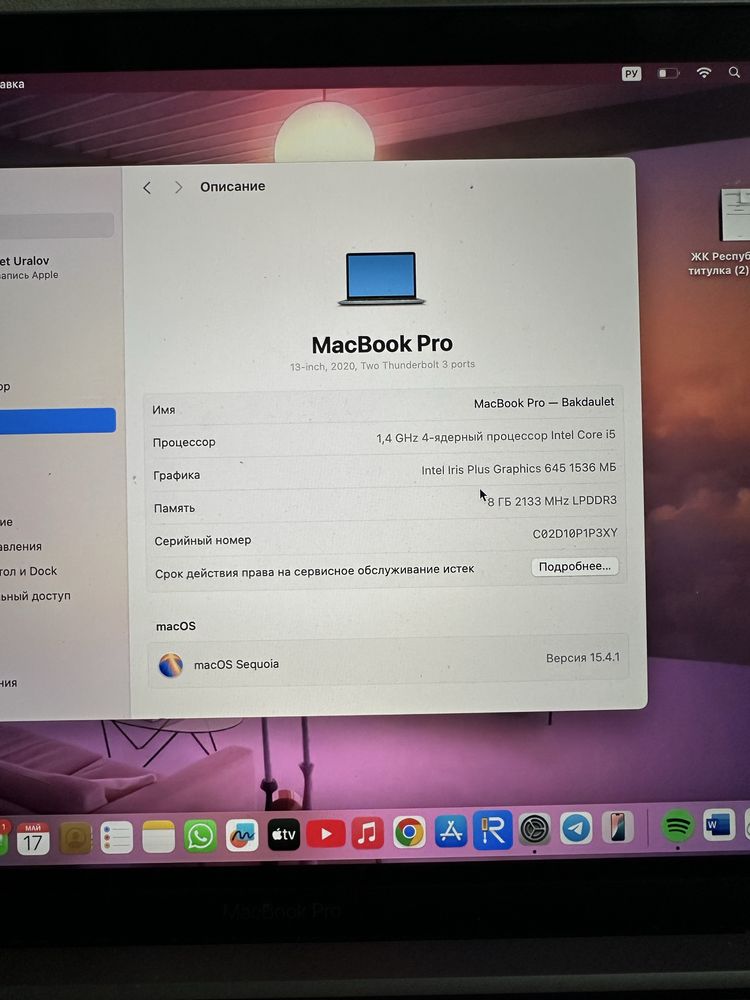
Task: Launch YouTube from the Dock
Action: tap(326, 834)
